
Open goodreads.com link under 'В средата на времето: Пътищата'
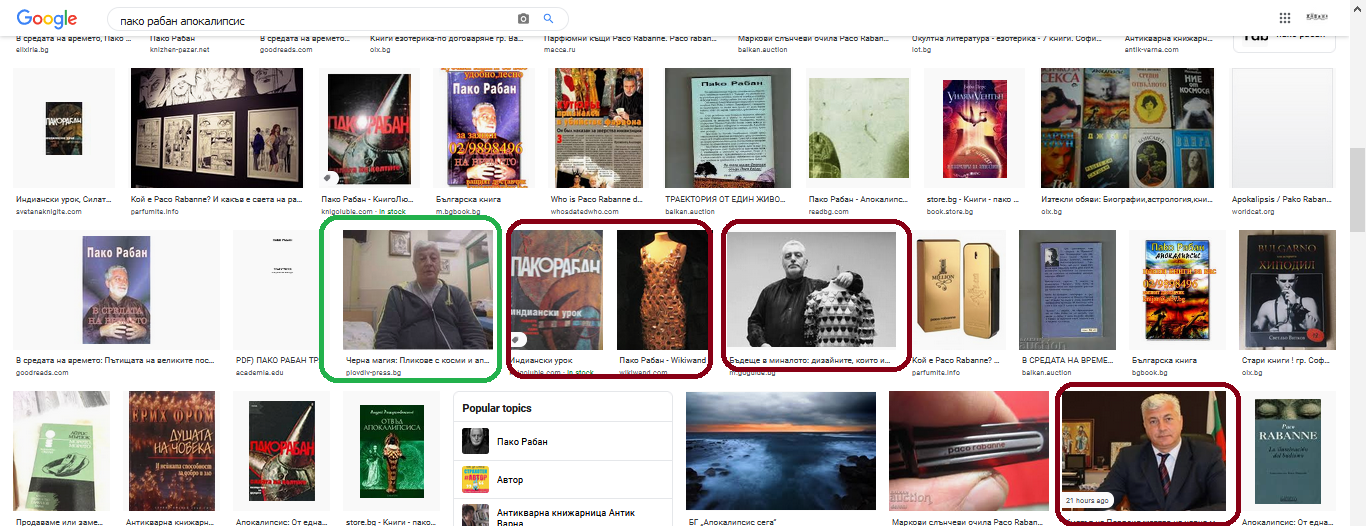(42, 372)
